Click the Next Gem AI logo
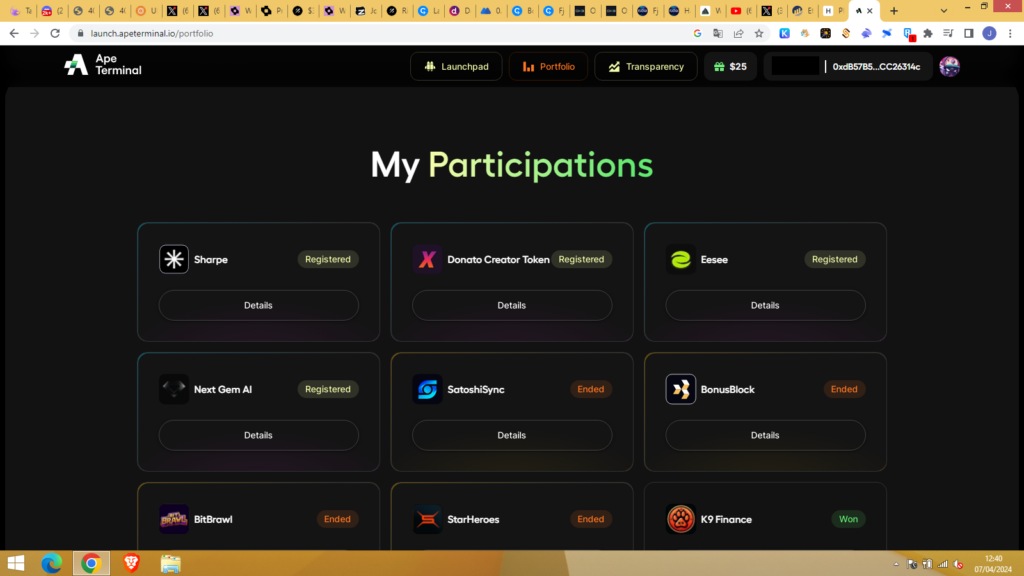The image size is (1024, 576). [x=174, y=389]
